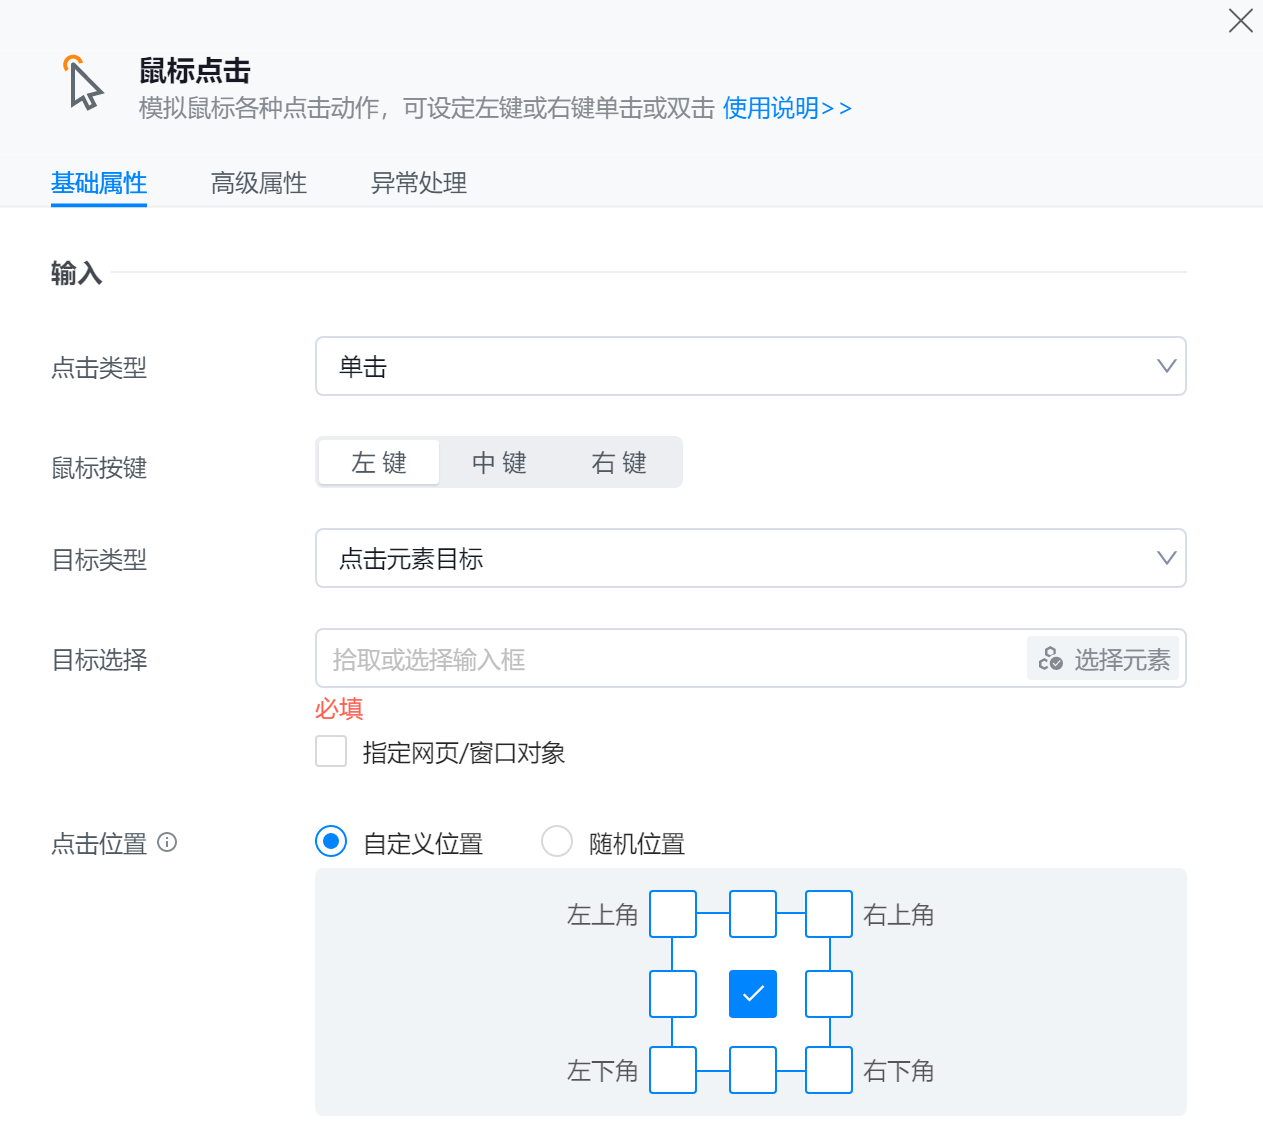Click the 选择元素 button
1263x1122 pixels.
pos(1104,659)
